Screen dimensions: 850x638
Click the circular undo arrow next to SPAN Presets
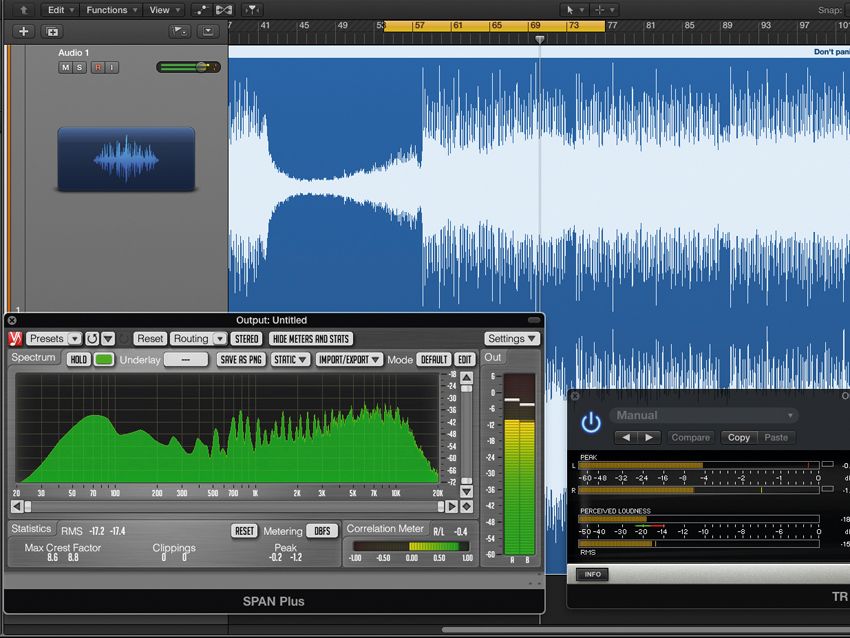92,338
